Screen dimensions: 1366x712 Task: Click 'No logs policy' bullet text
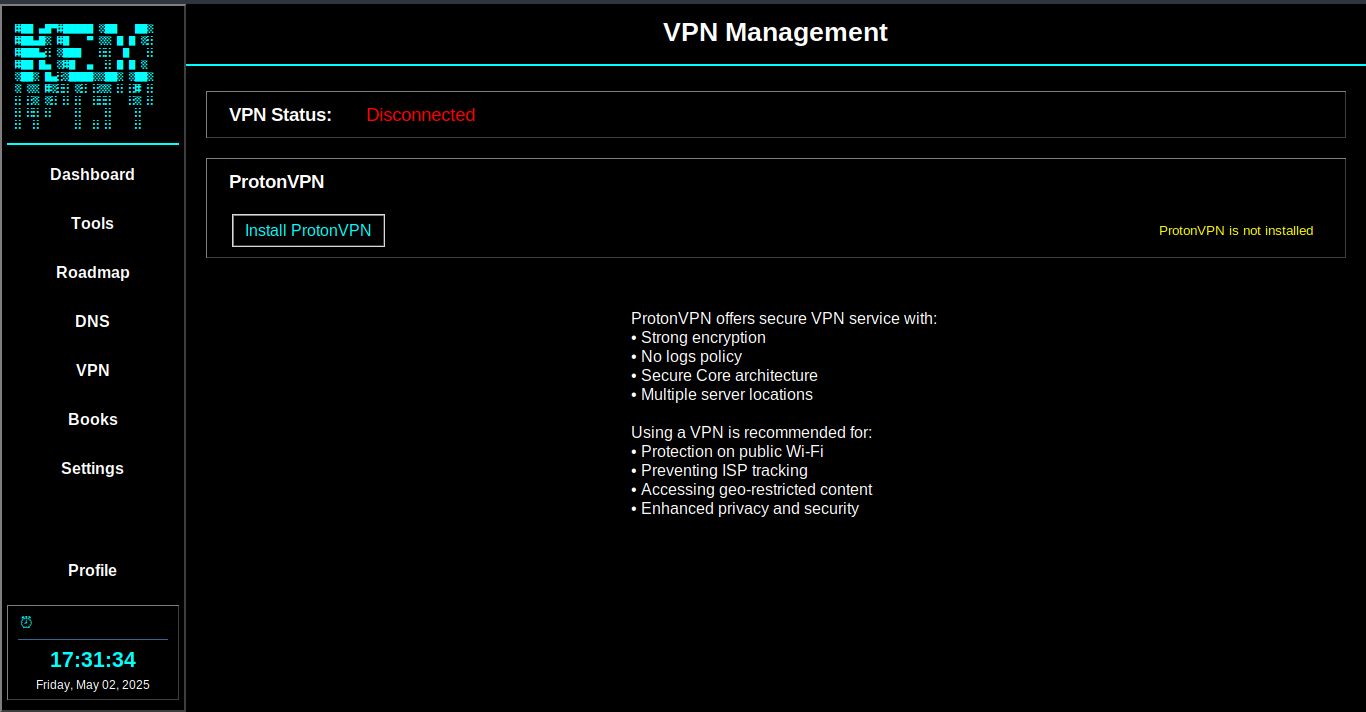[691, 357]
